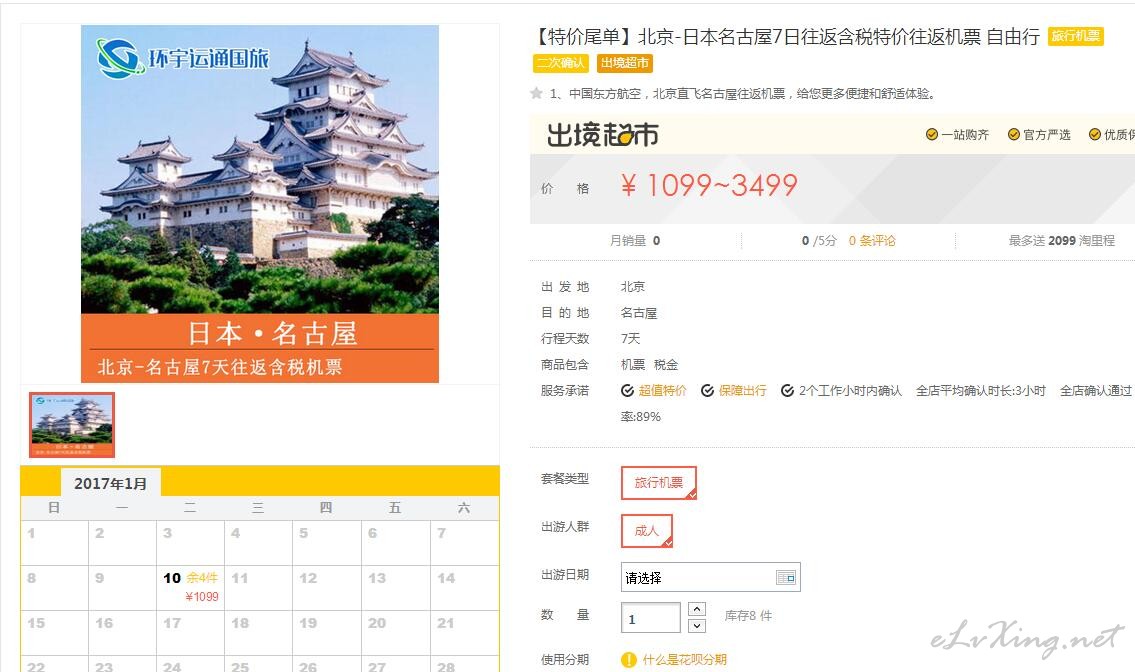Image resolution: width=1135 pixels, height=672 pixels.
Task: Click the 一站购齐 check icon
Action: pos(932,135)
